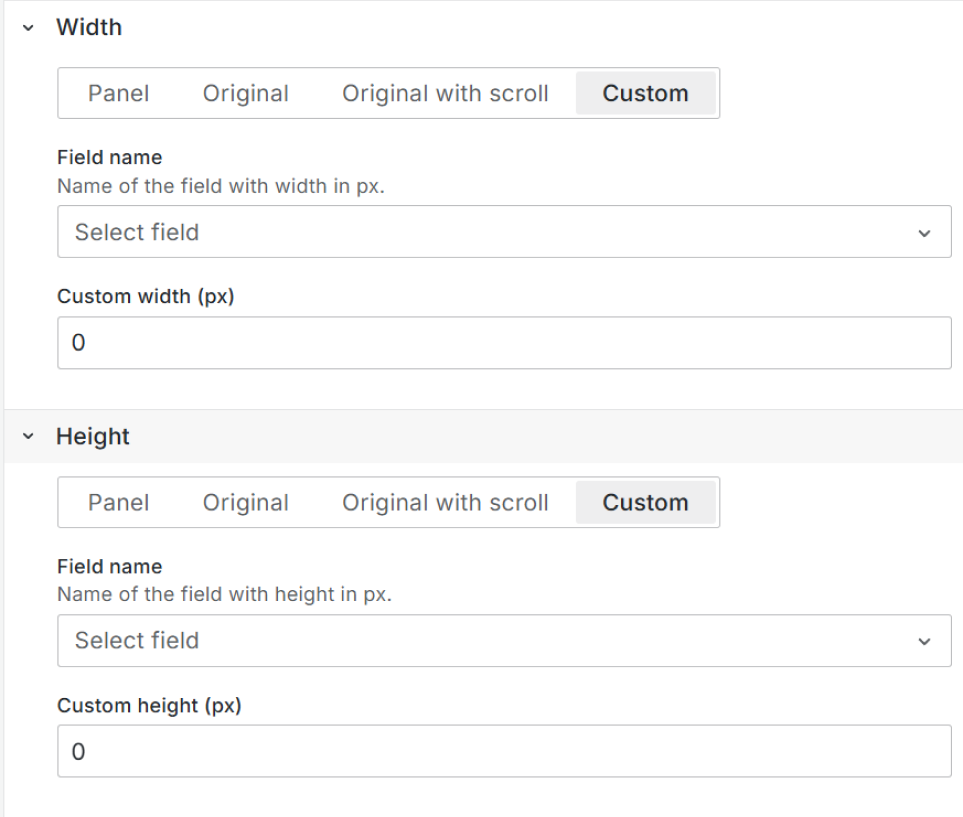Collapse the Height section chevron
This screenshot has width=963, height=817.
(x=28, y=437)
